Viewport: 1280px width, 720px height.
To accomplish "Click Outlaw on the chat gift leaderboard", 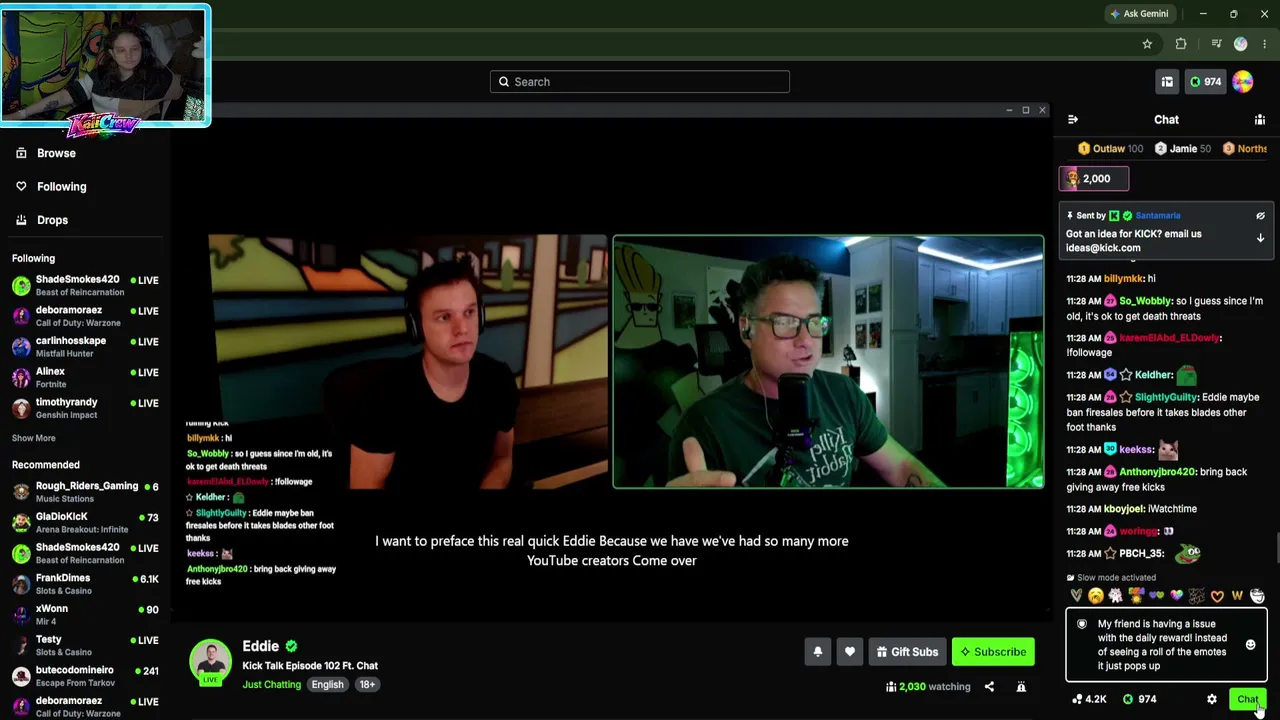I will click(x=1110, y=149).
